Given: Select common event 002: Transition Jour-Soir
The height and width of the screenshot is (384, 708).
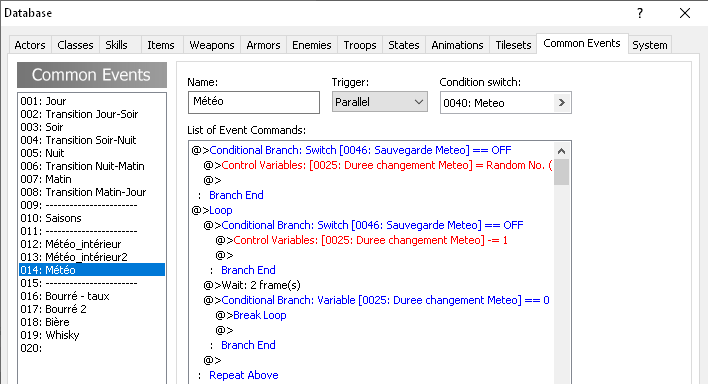Looking at the screenshot, I should point(92,114).
